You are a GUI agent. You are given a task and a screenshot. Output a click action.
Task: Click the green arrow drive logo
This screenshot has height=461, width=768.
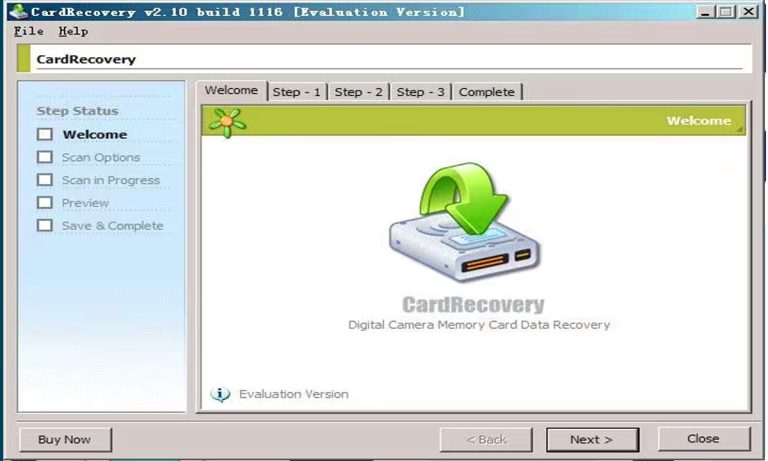click(466, 222)
